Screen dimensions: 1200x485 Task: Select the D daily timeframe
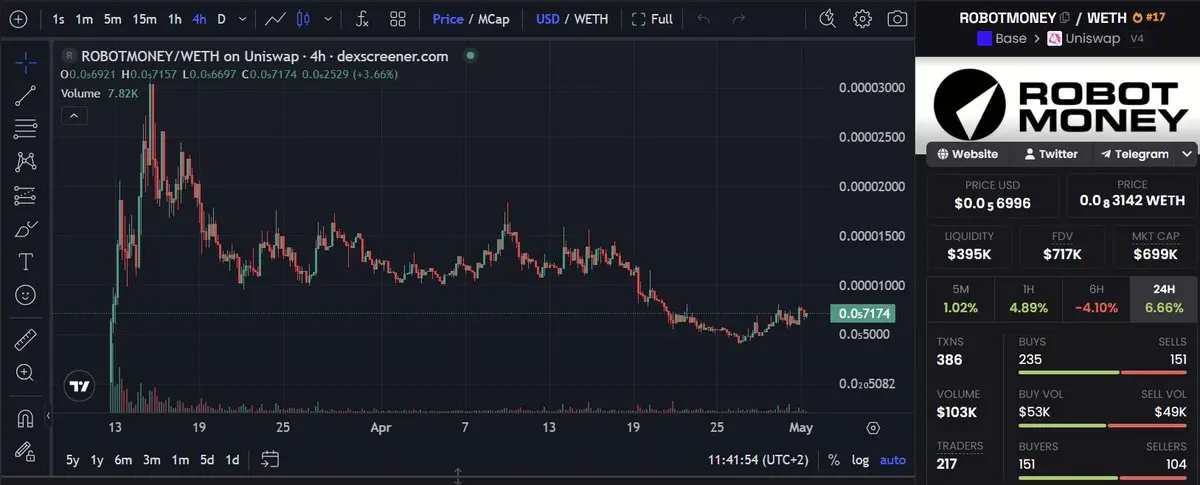coord(221,18)
